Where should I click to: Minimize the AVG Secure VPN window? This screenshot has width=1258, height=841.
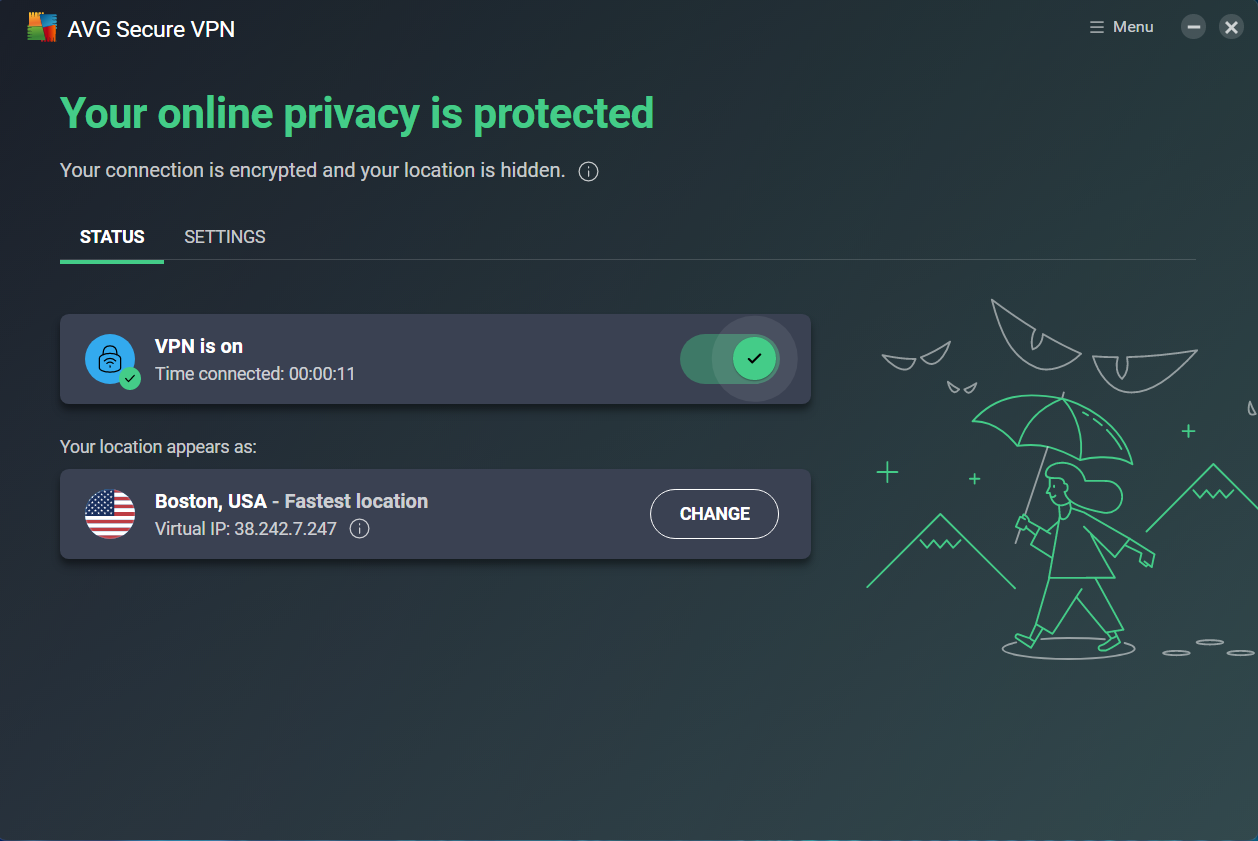pos(1193,27)
